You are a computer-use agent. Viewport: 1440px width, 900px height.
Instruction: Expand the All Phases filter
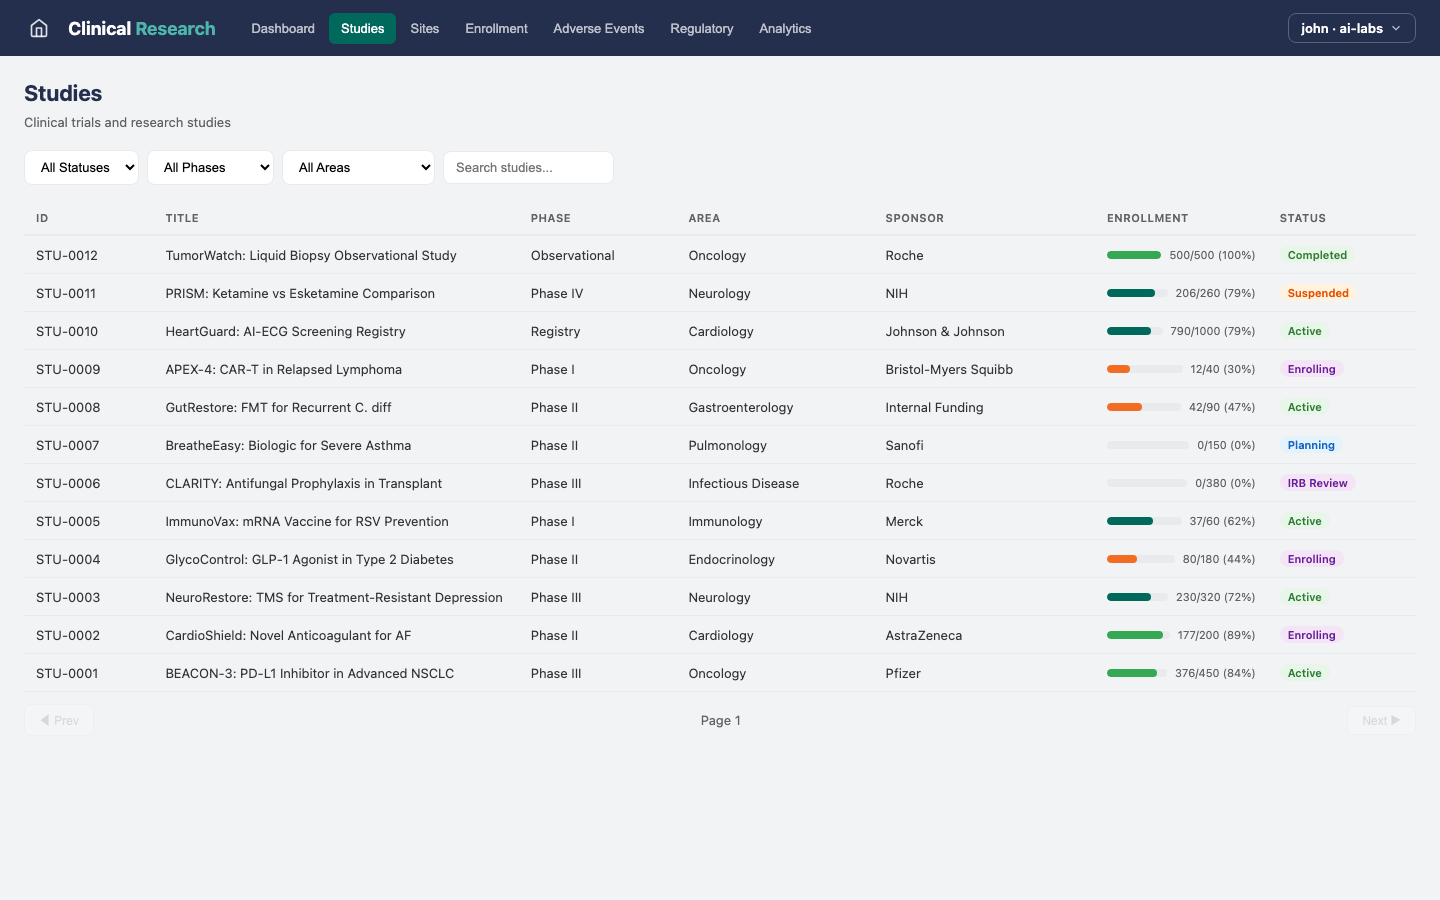(210, 168)
